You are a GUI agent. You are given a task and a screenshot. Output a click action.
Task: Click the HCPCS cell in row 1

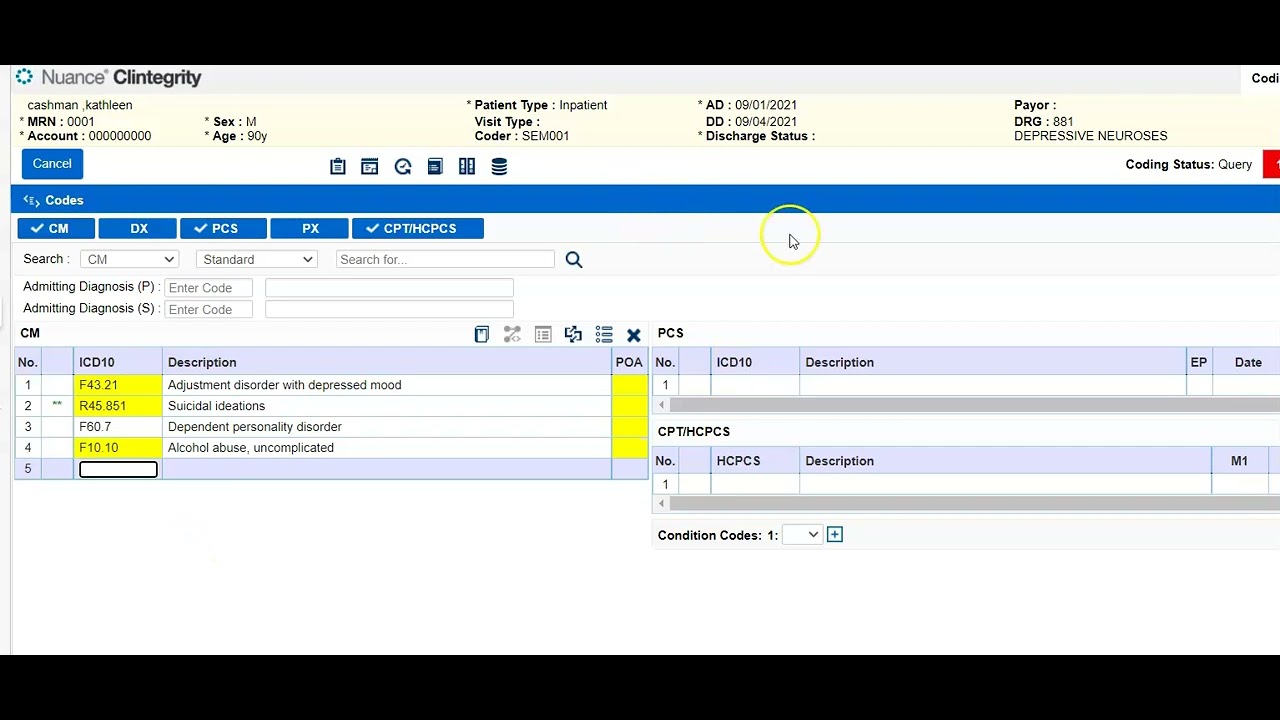[755, 484]
